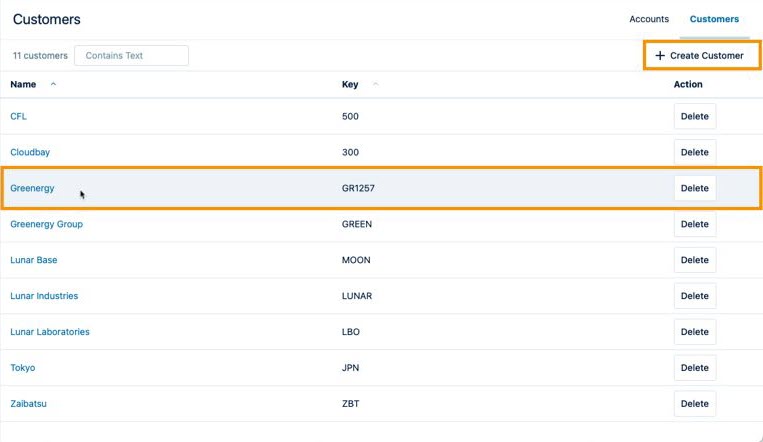Click the Create Customer button
The height and width of the screenshot is (442, 763).
coord(699,56)
